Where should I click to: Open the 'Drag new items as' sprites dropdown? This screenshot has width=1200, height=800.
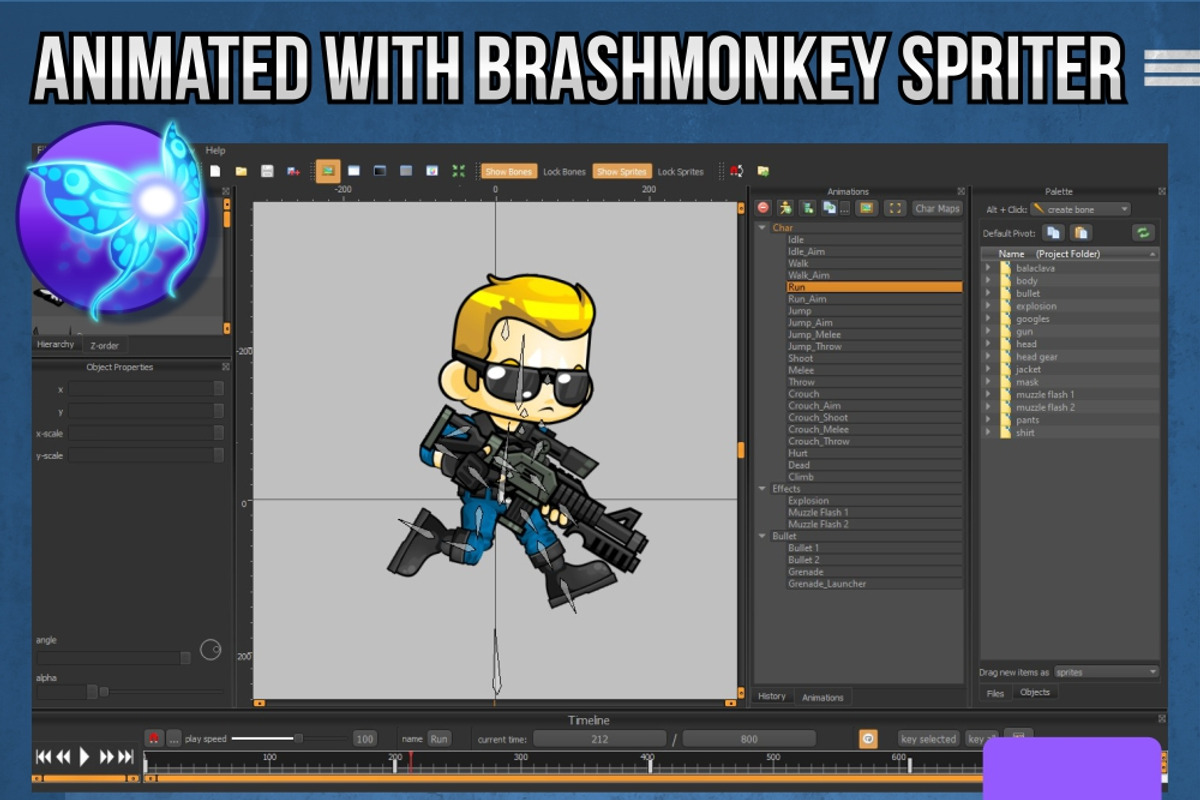(1106, 672)
